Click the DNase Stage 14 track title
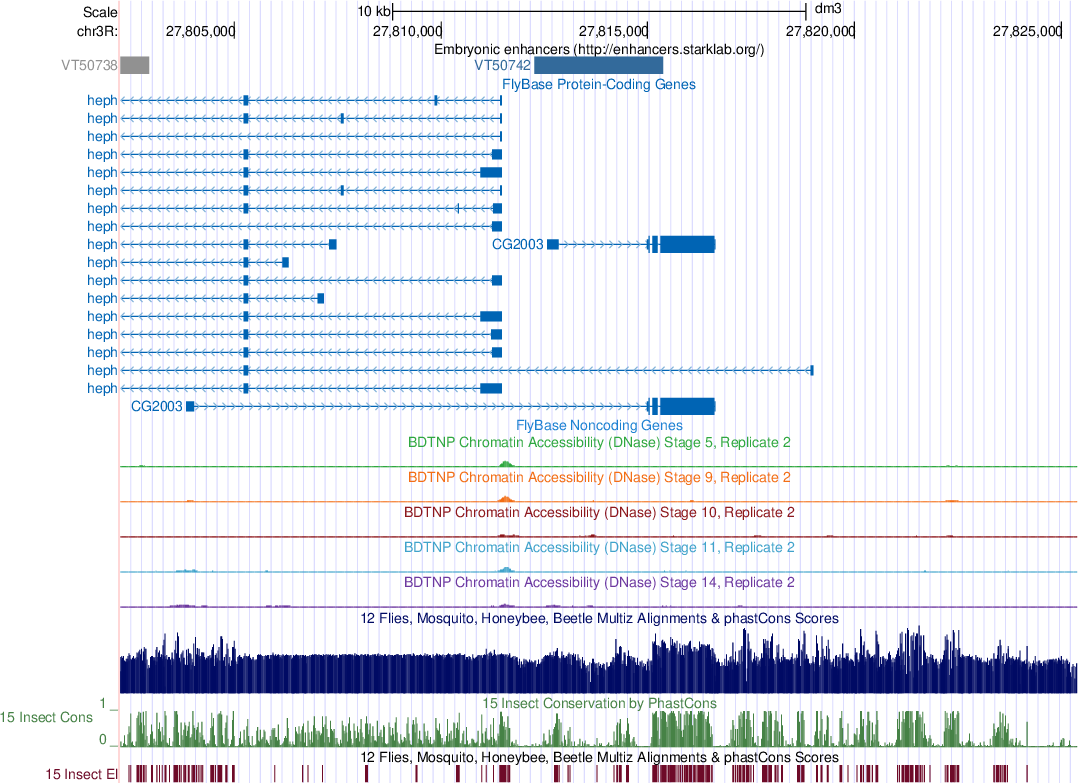 click(598, 582)
